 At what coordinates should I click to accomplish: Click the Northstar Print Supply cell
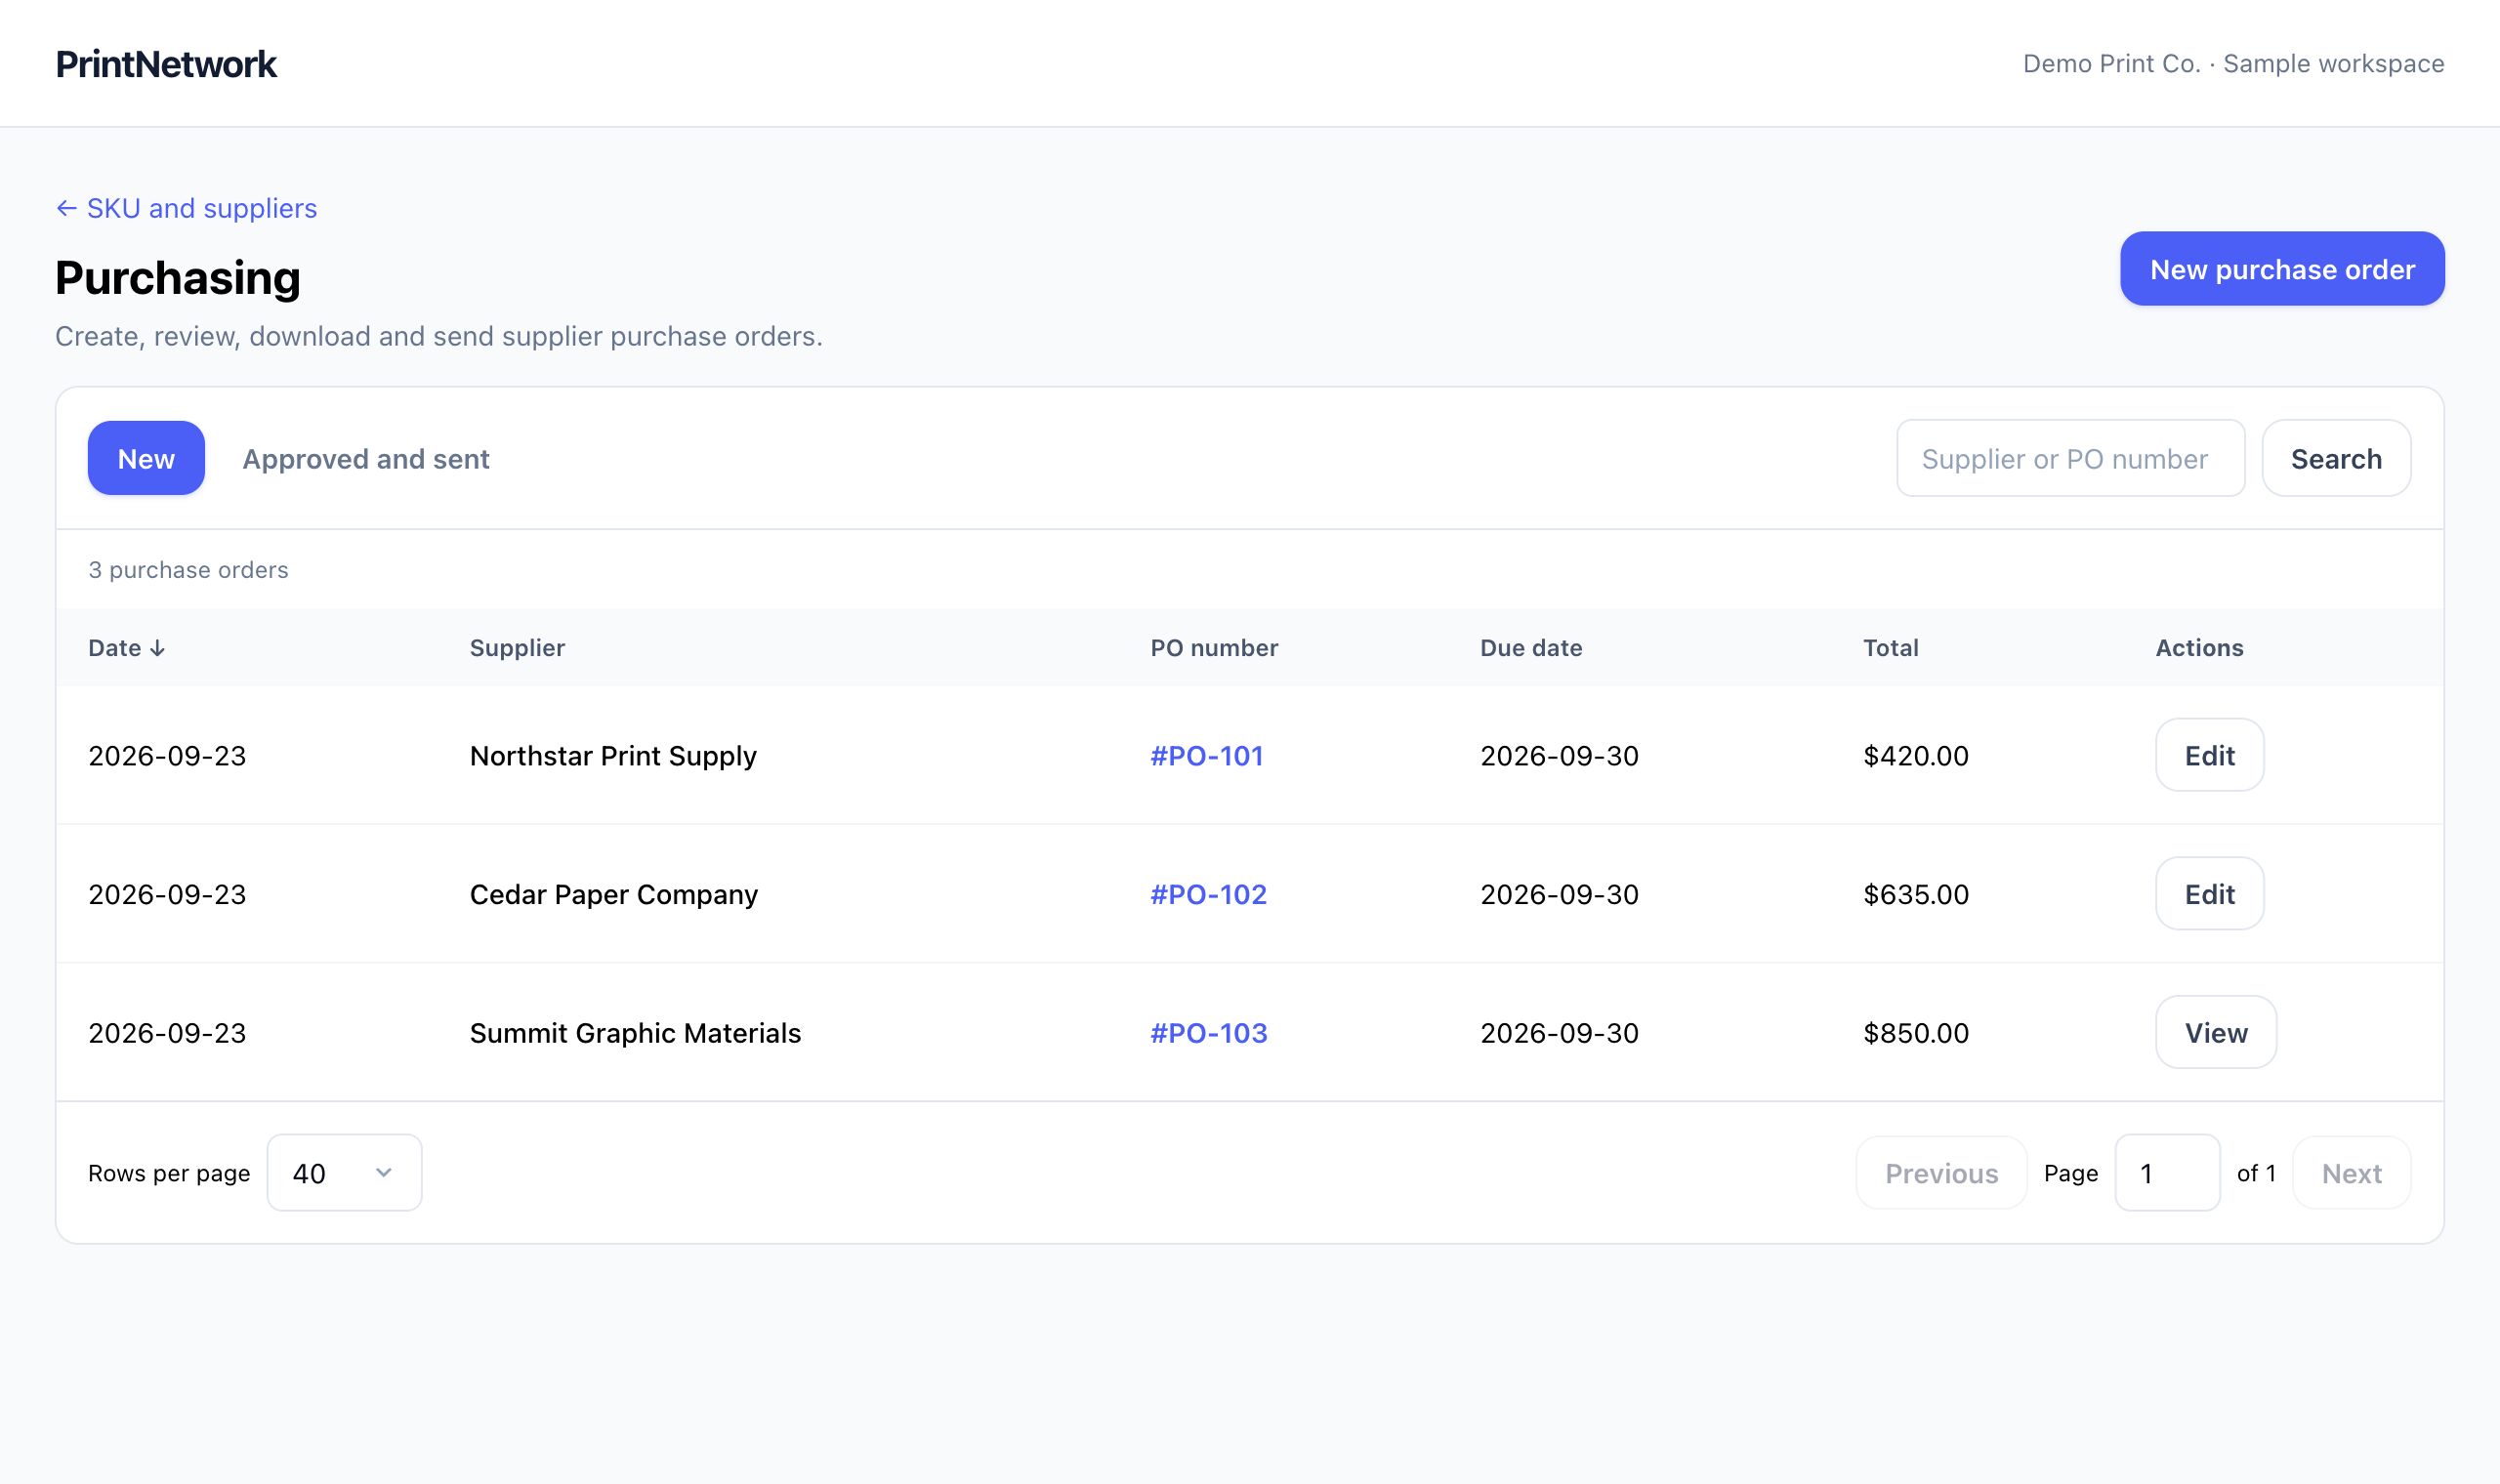click(x=613, y=756)
